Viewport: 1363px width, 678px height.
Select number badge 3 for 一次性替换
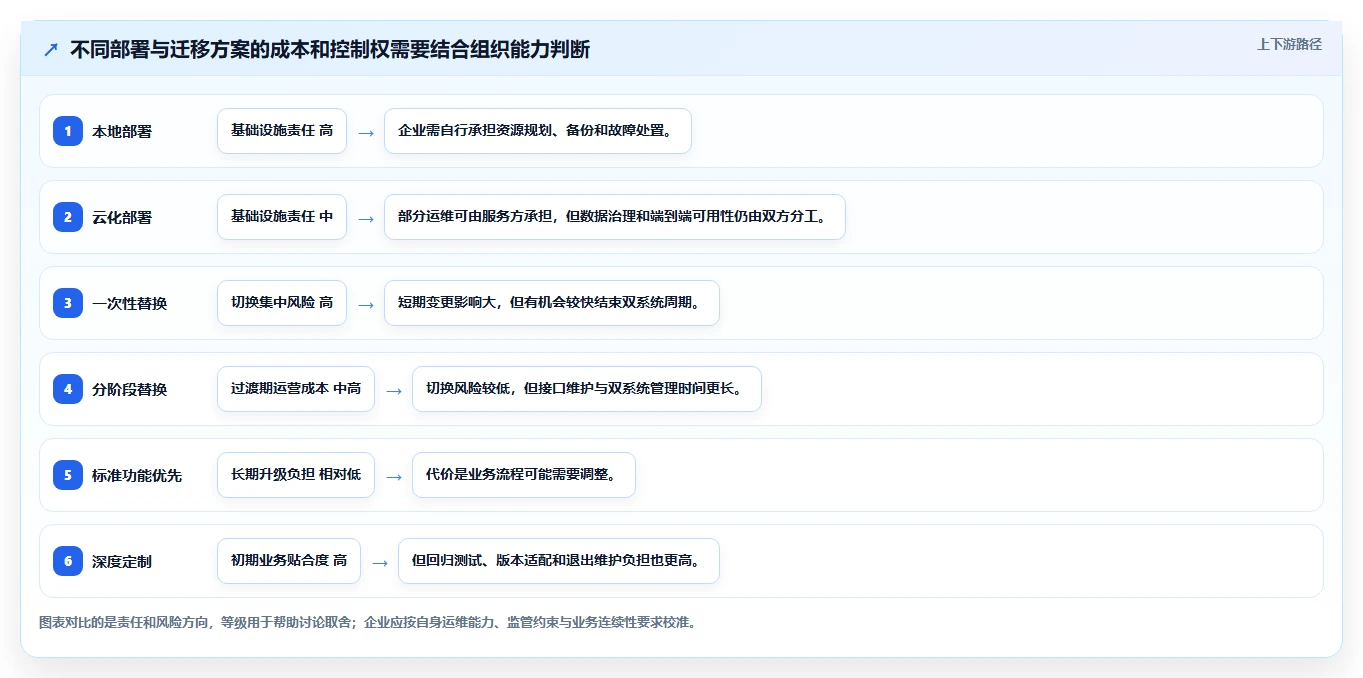[68, 303]
